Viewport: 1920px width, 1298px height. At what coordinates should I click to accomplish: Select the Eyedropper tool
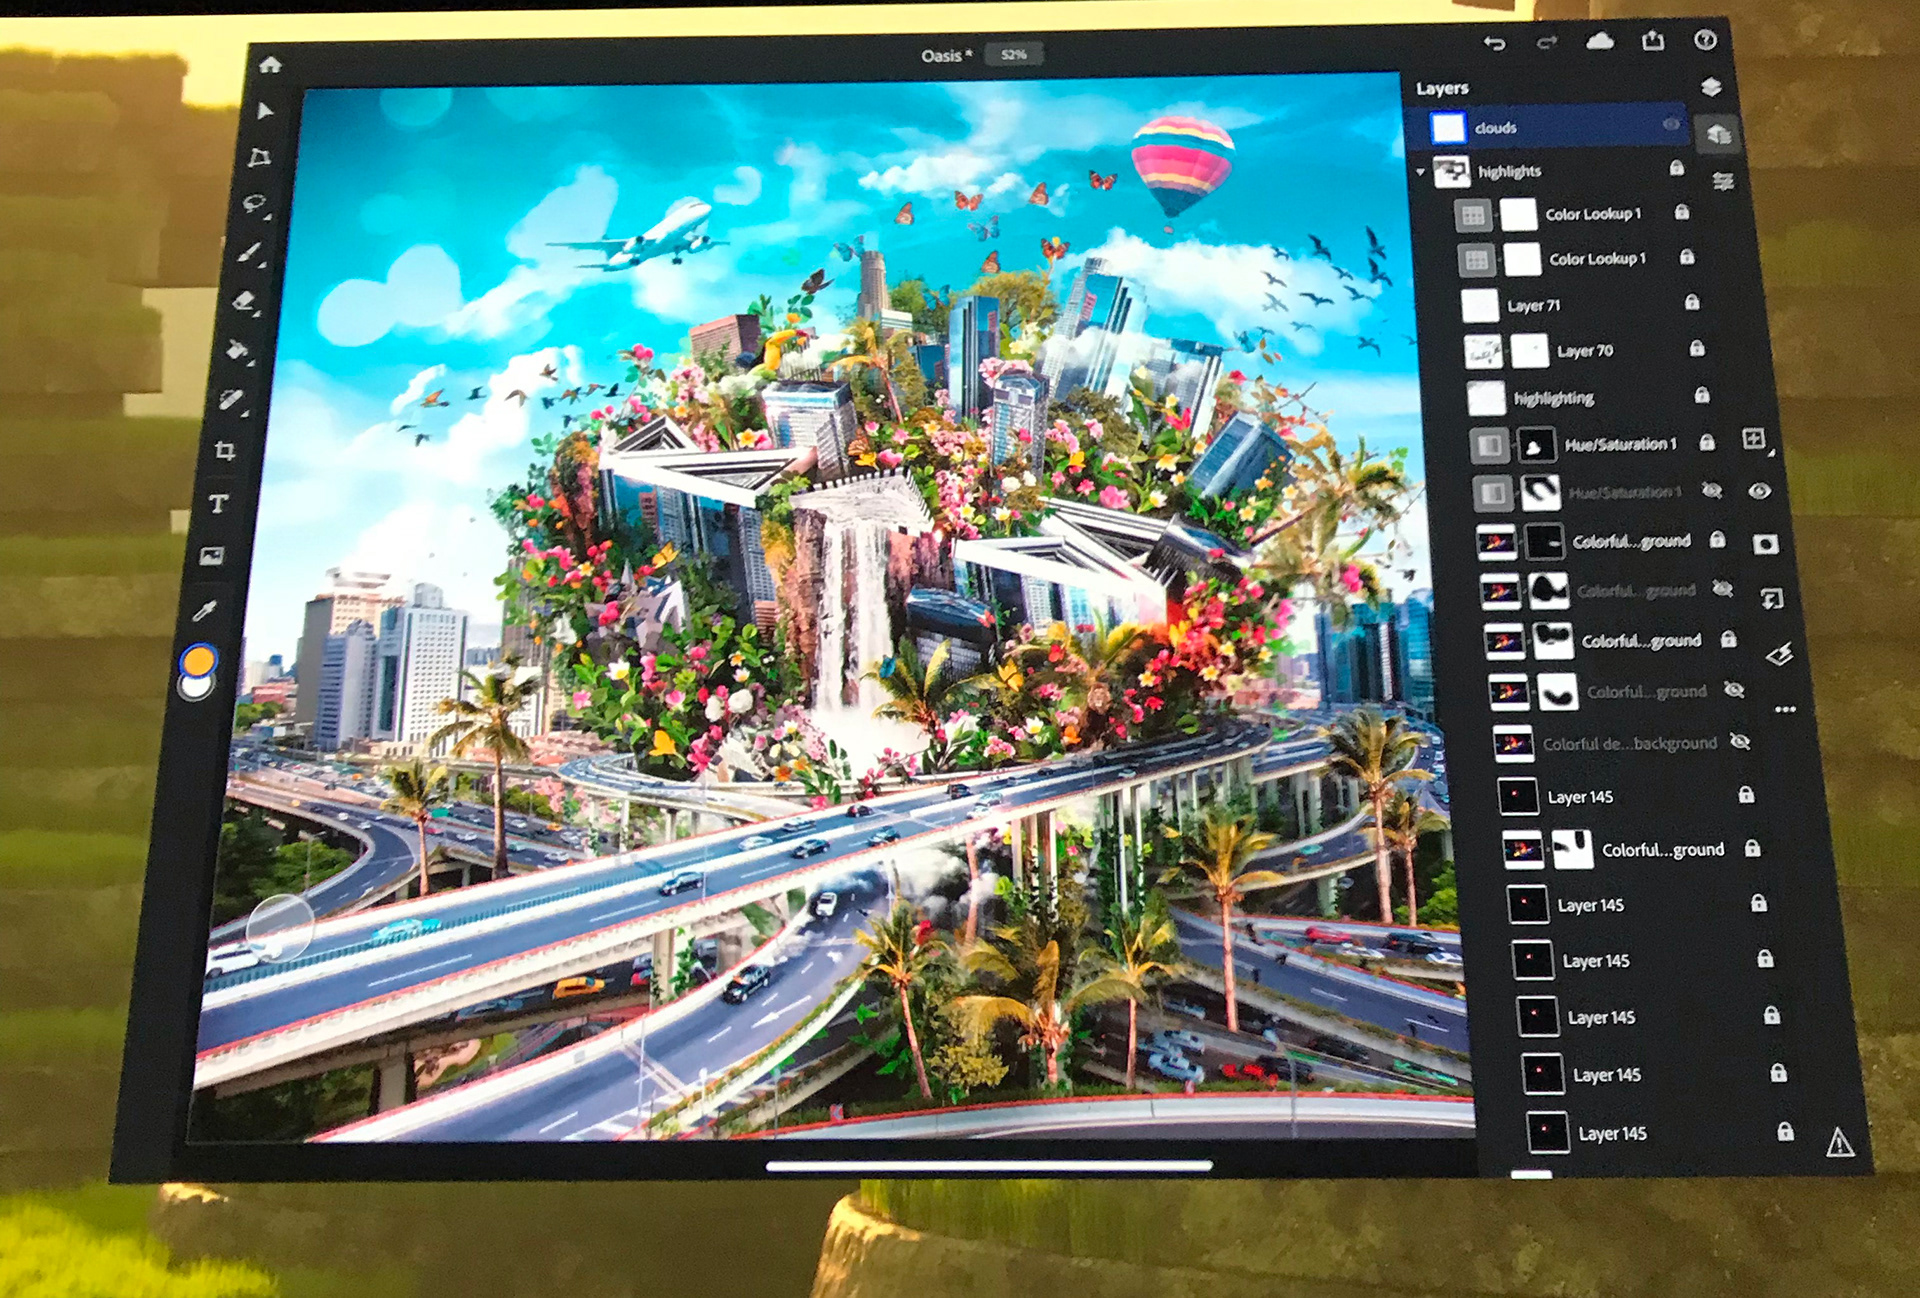click(x=204, y=611)
